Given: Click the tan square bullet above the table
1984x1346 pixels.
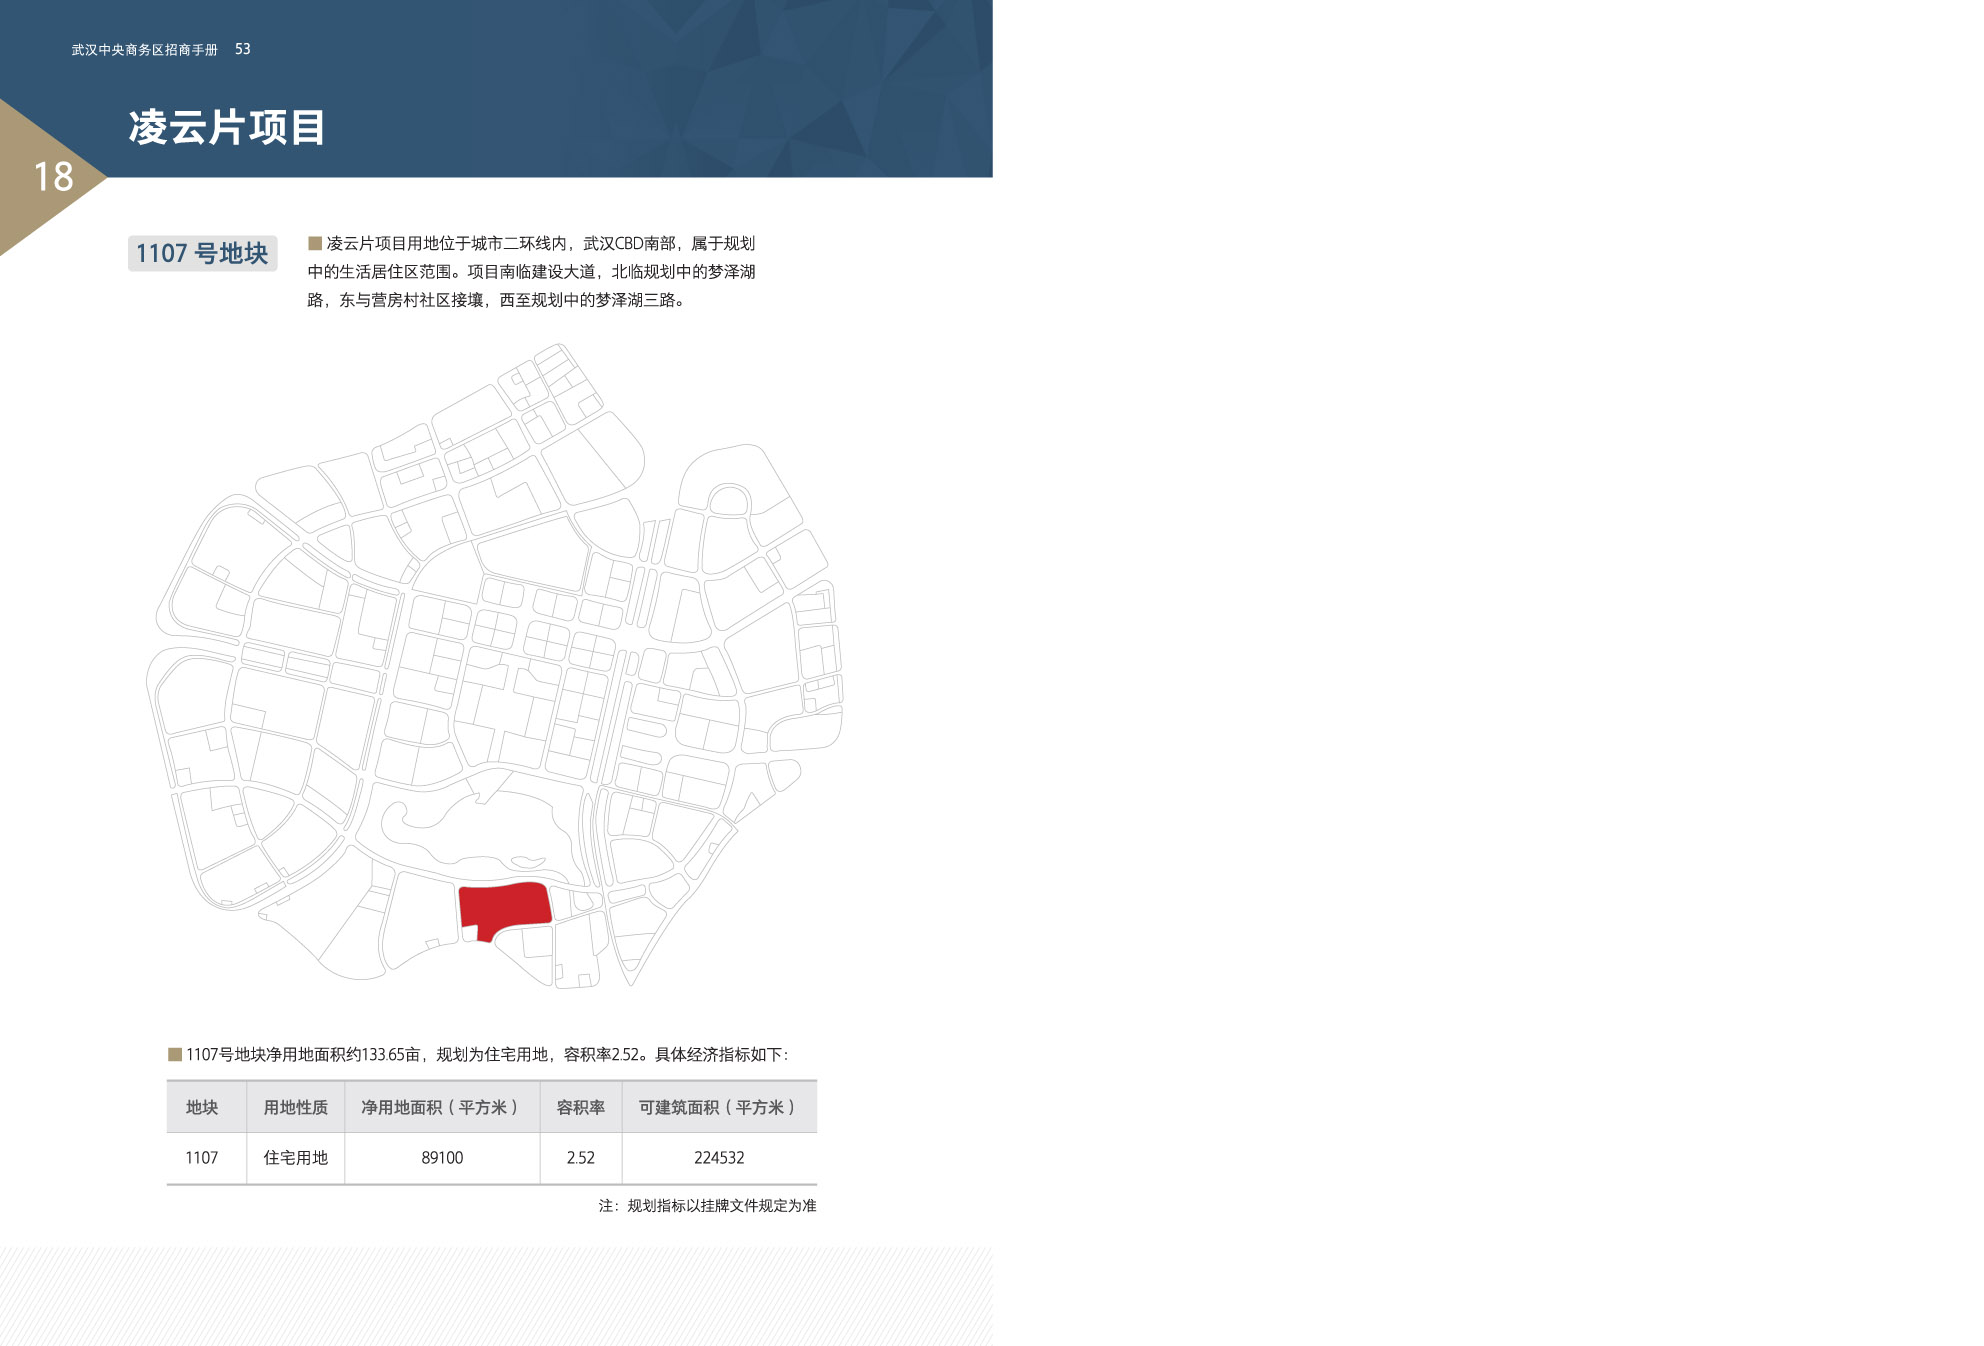Looking at the screenshot, I should (x=175, y=1054).
